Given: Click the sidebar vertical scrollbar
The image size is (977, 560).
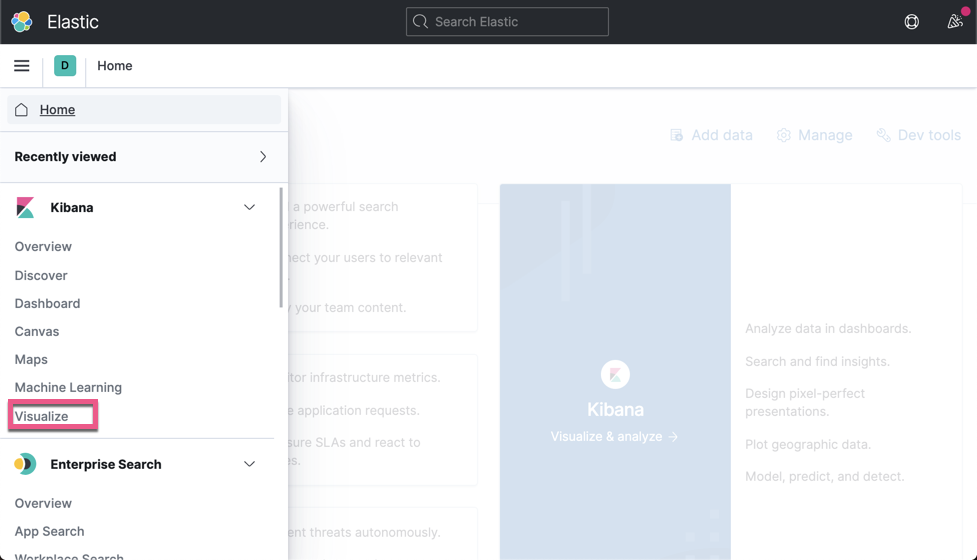Looking at the screenshot, I should click(x=281, y=248).
